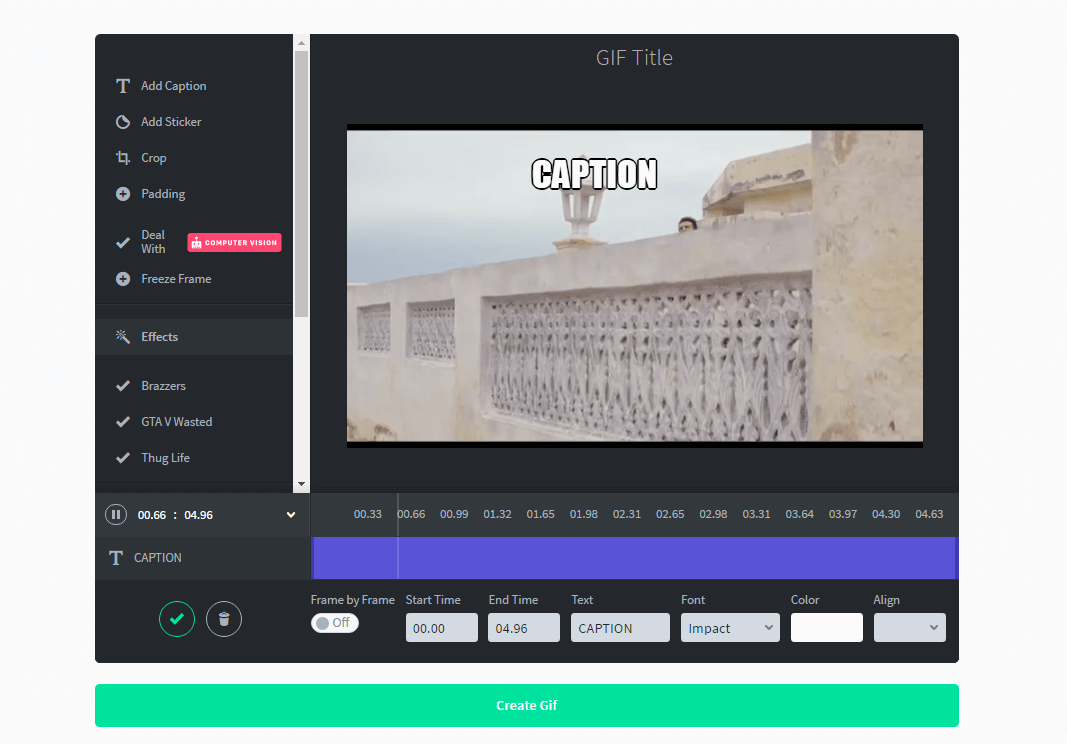Choose the Crop menu item
This screenshot has width=1067, height=744.
coord(154,158)
